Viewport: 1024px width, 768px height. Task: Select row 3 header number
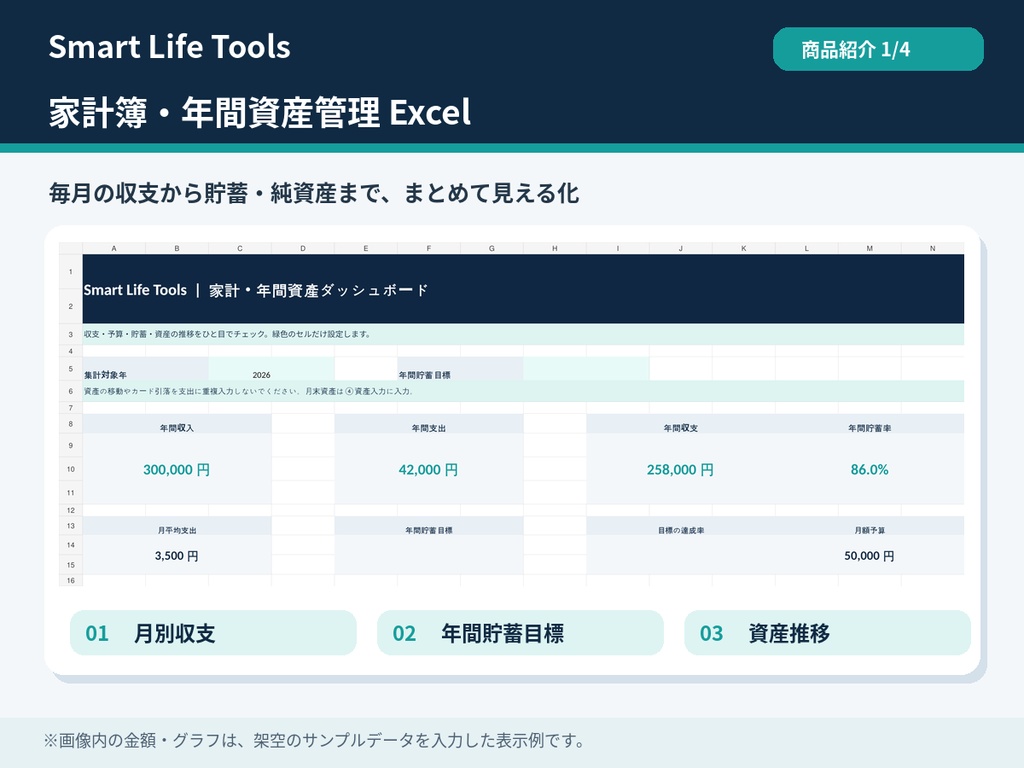tap(71, 334)
